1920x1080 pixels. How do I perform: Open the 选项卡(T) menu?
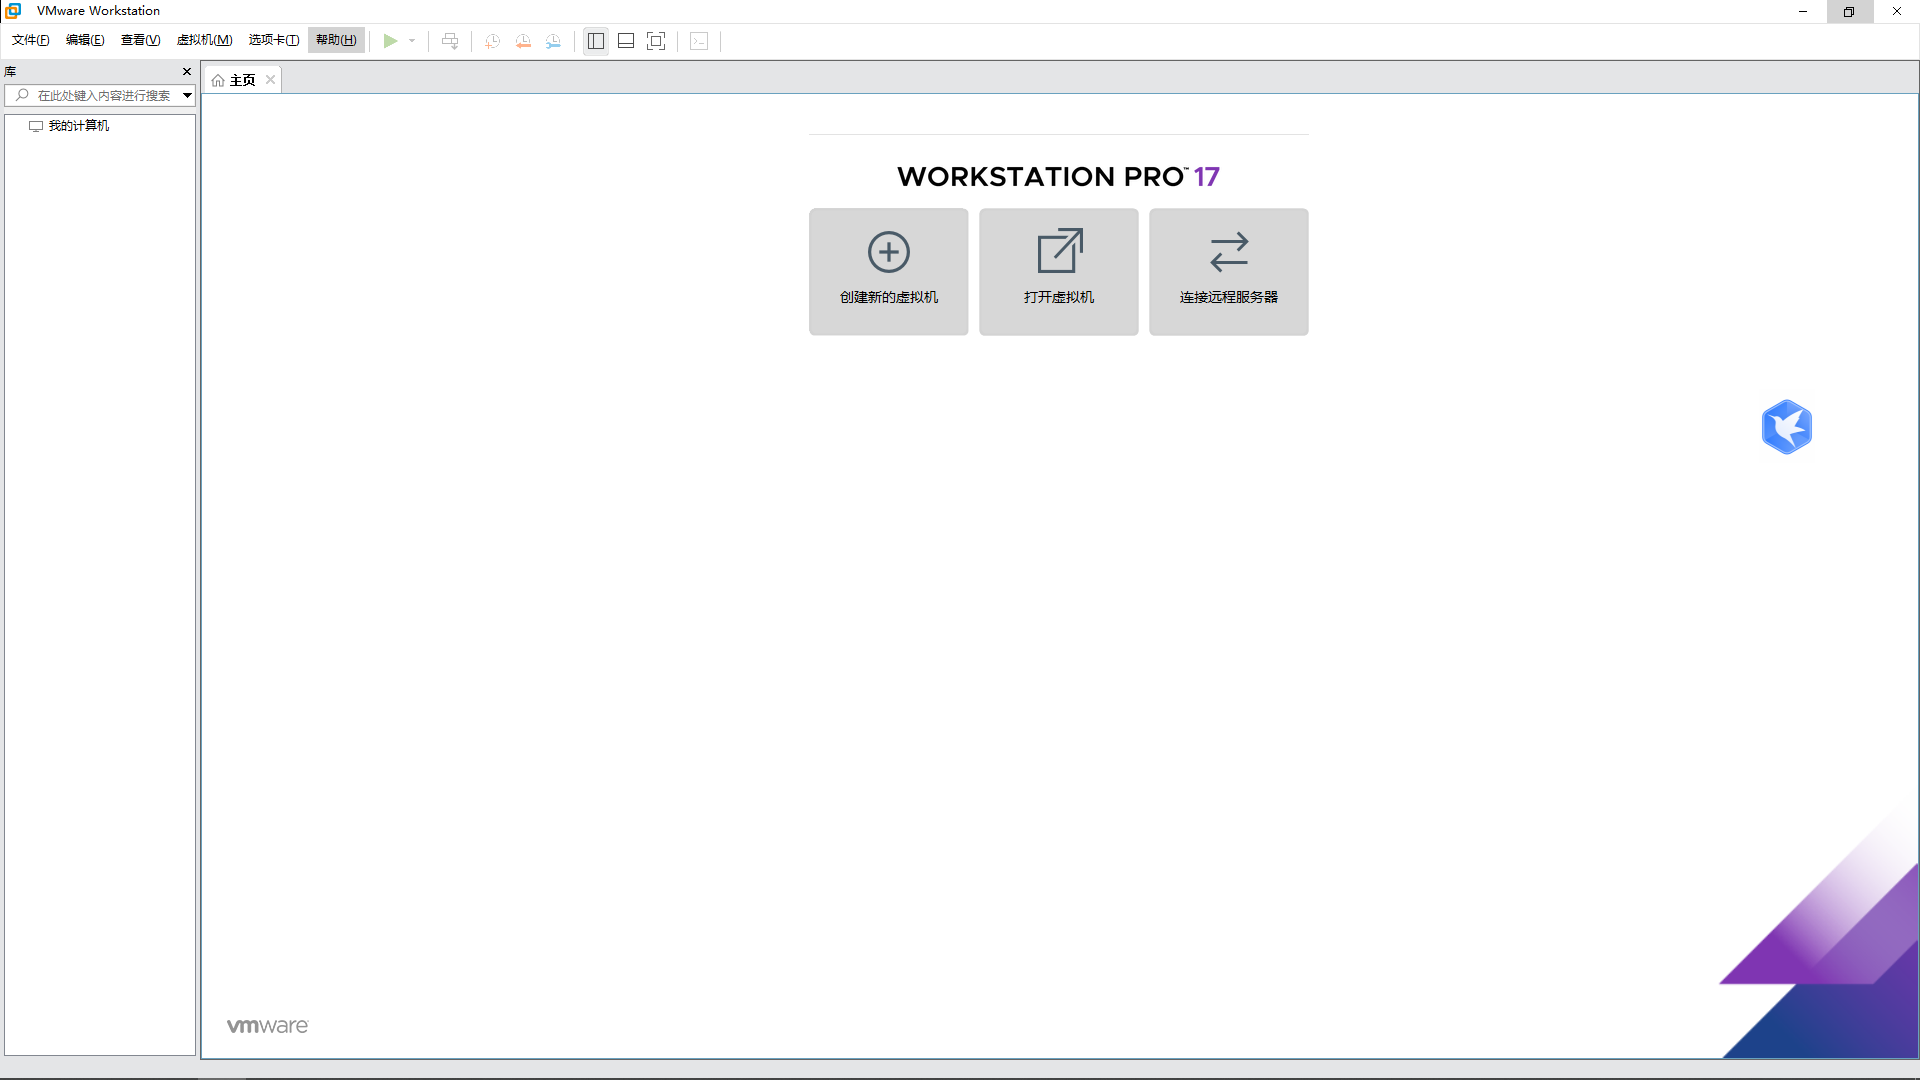tap(274, 40)
